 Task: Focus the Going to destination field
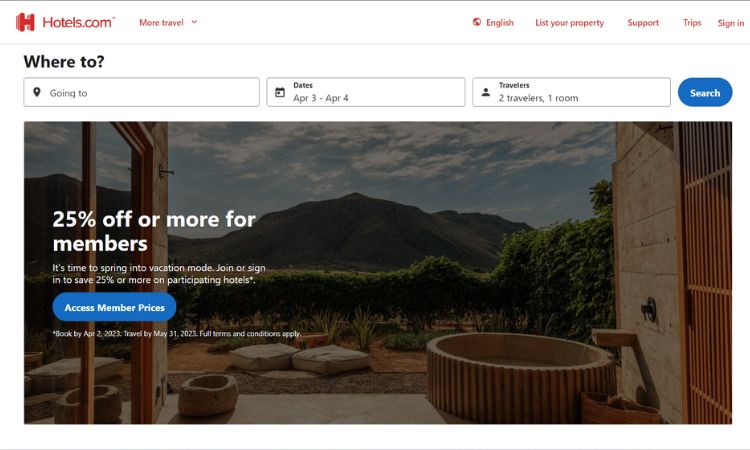tap(142, 92)
